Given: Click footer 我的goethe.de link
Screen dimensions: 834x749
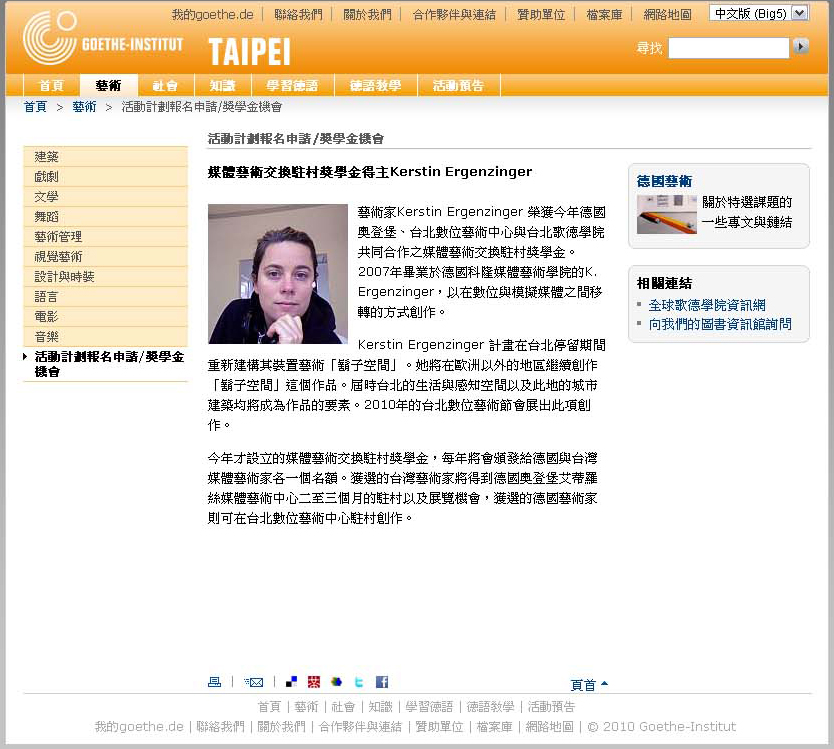Looking at the screenshot, I should coord(139,727).
